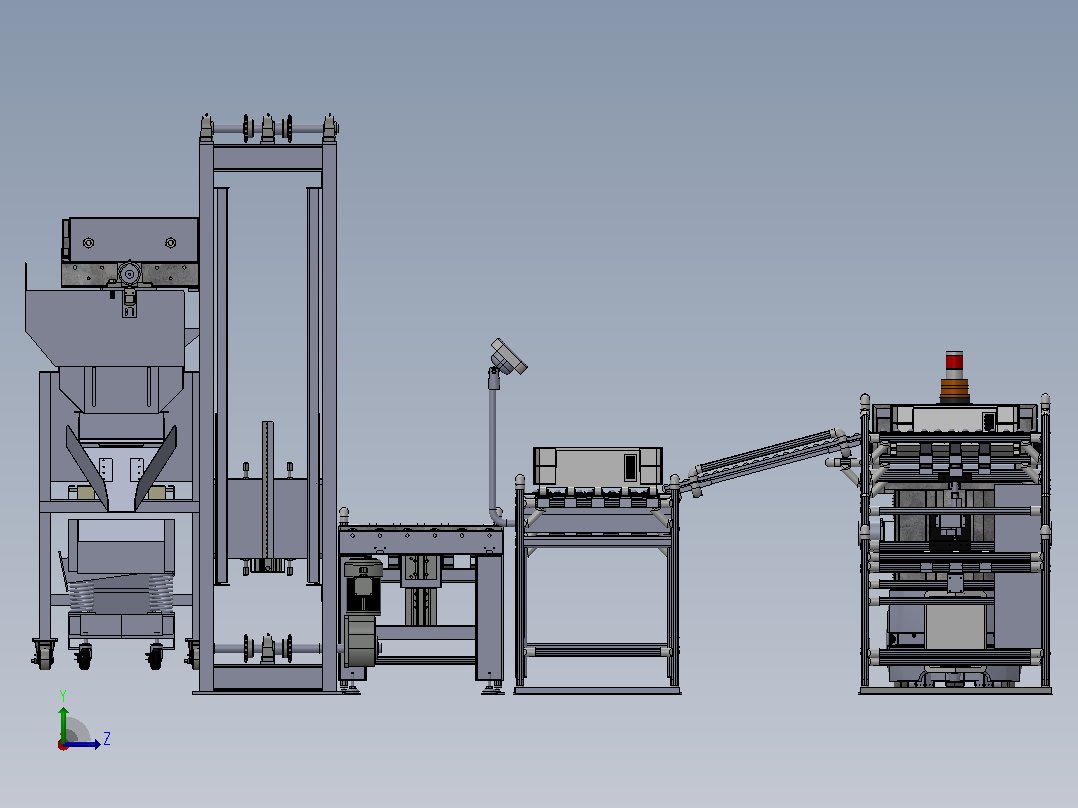Pick the vertical toothed rail inside the elevator tower

pyautogui.click(x=267, y=490)
